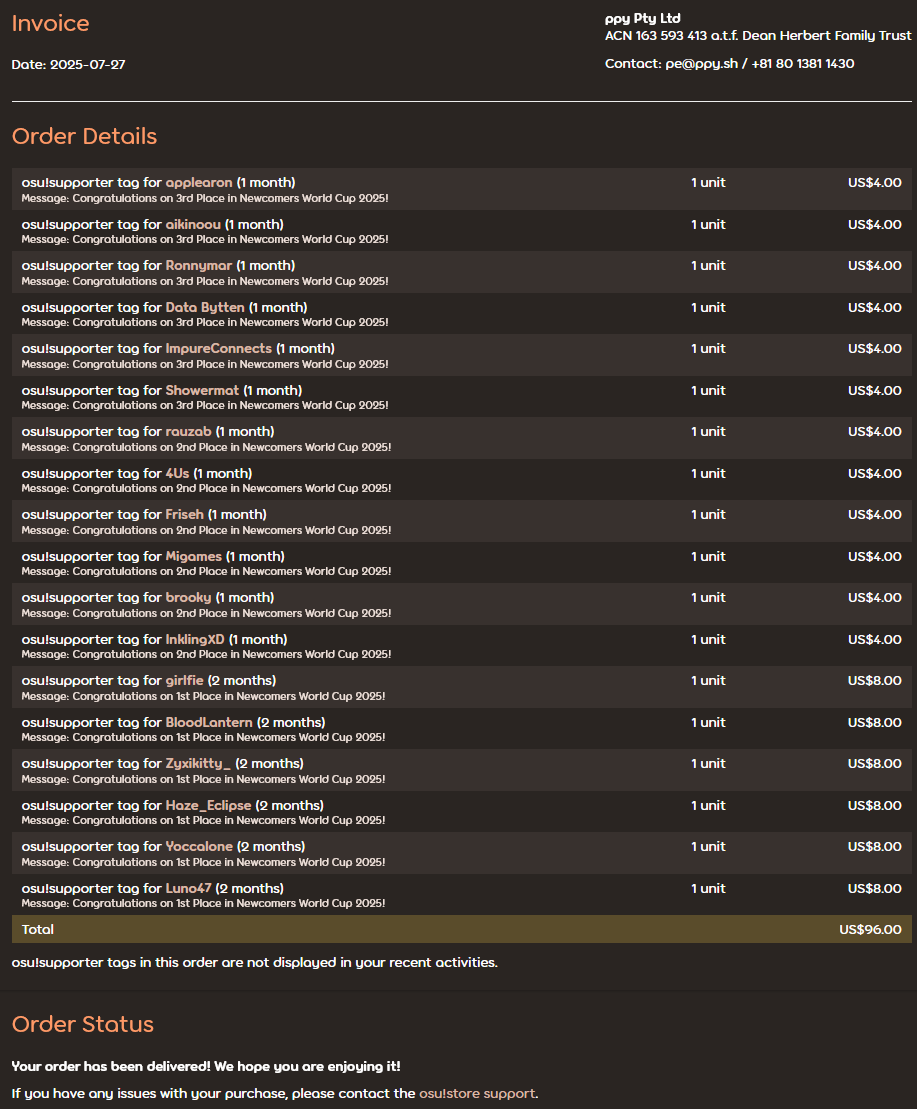The height and width of the screenshot is (1109, 917).
Task: Click the 3rd Place message under Showermat
Action: [205, 405]
